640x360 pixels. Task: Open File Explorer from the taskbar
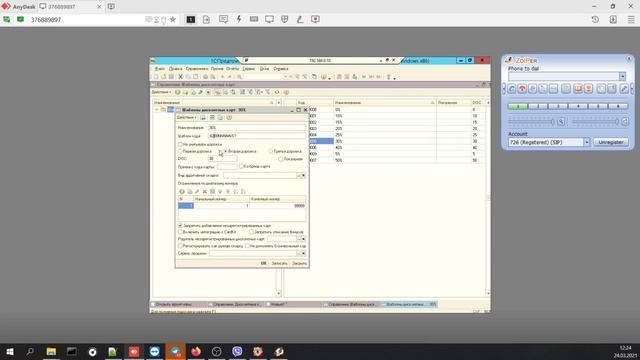pos(51,351)
